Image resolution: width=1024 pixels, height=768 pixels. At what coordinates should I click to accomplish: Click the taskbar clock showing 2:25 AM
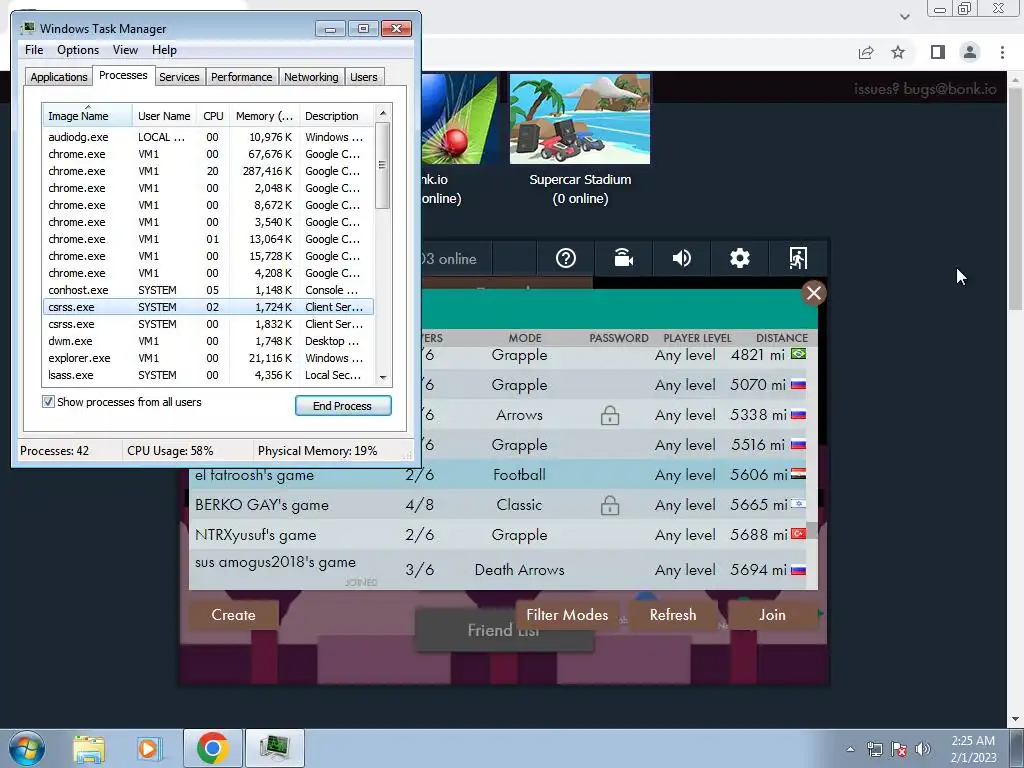pyautogui.click(x=973, y=749)
